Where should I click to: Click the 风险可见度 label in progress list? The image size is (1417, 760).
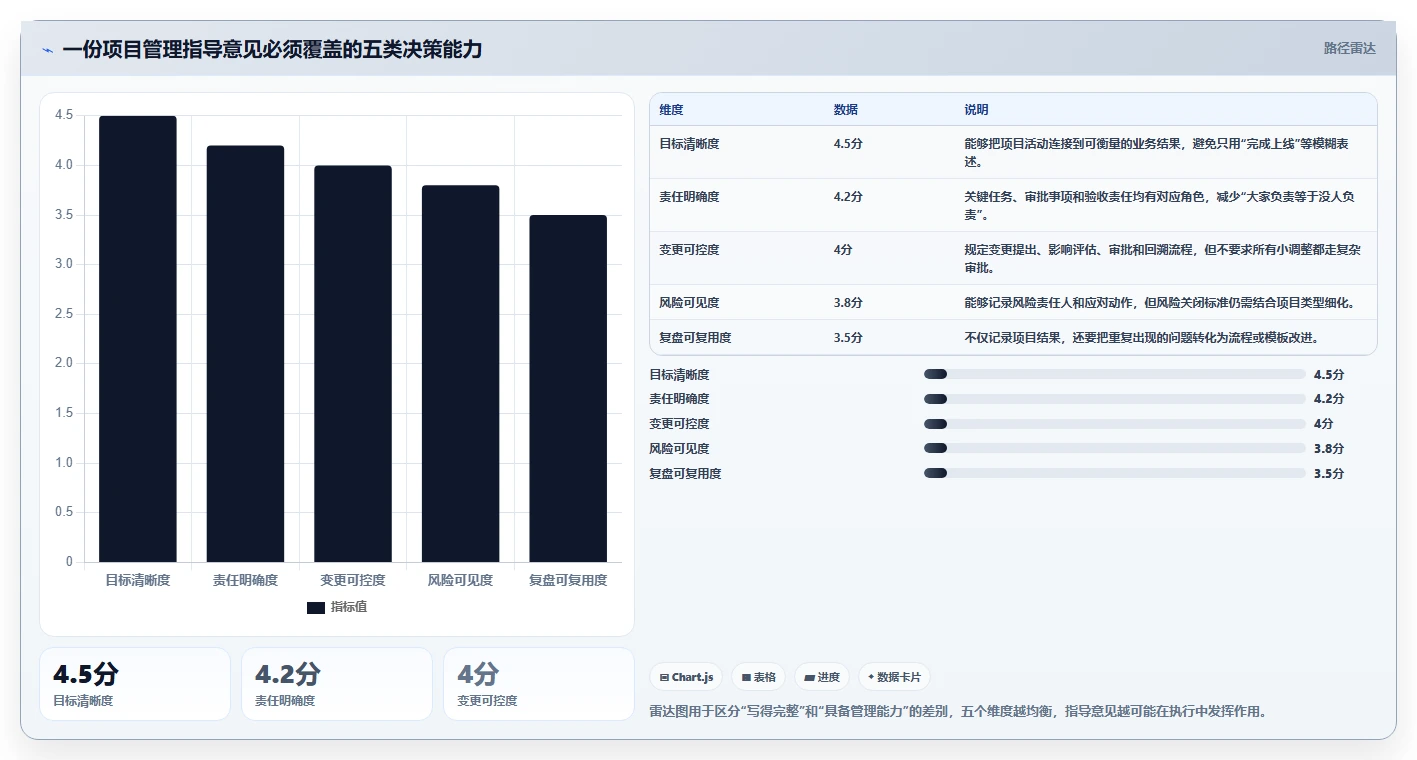click(679, 449)
